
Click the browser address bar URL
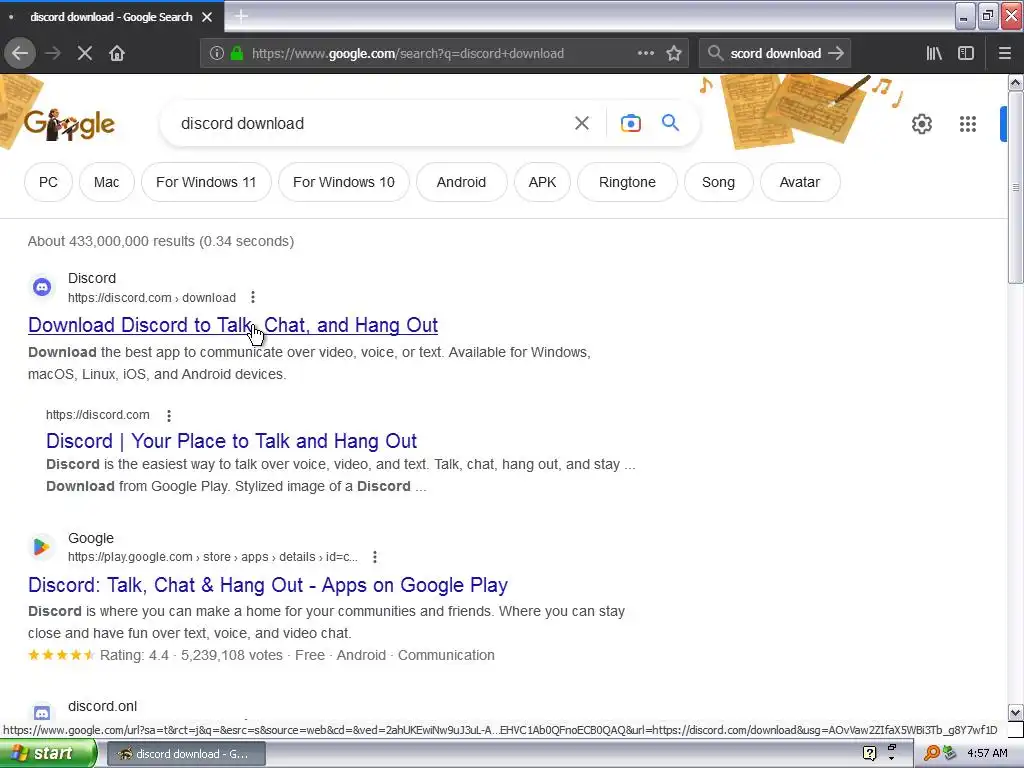[408, 54]
